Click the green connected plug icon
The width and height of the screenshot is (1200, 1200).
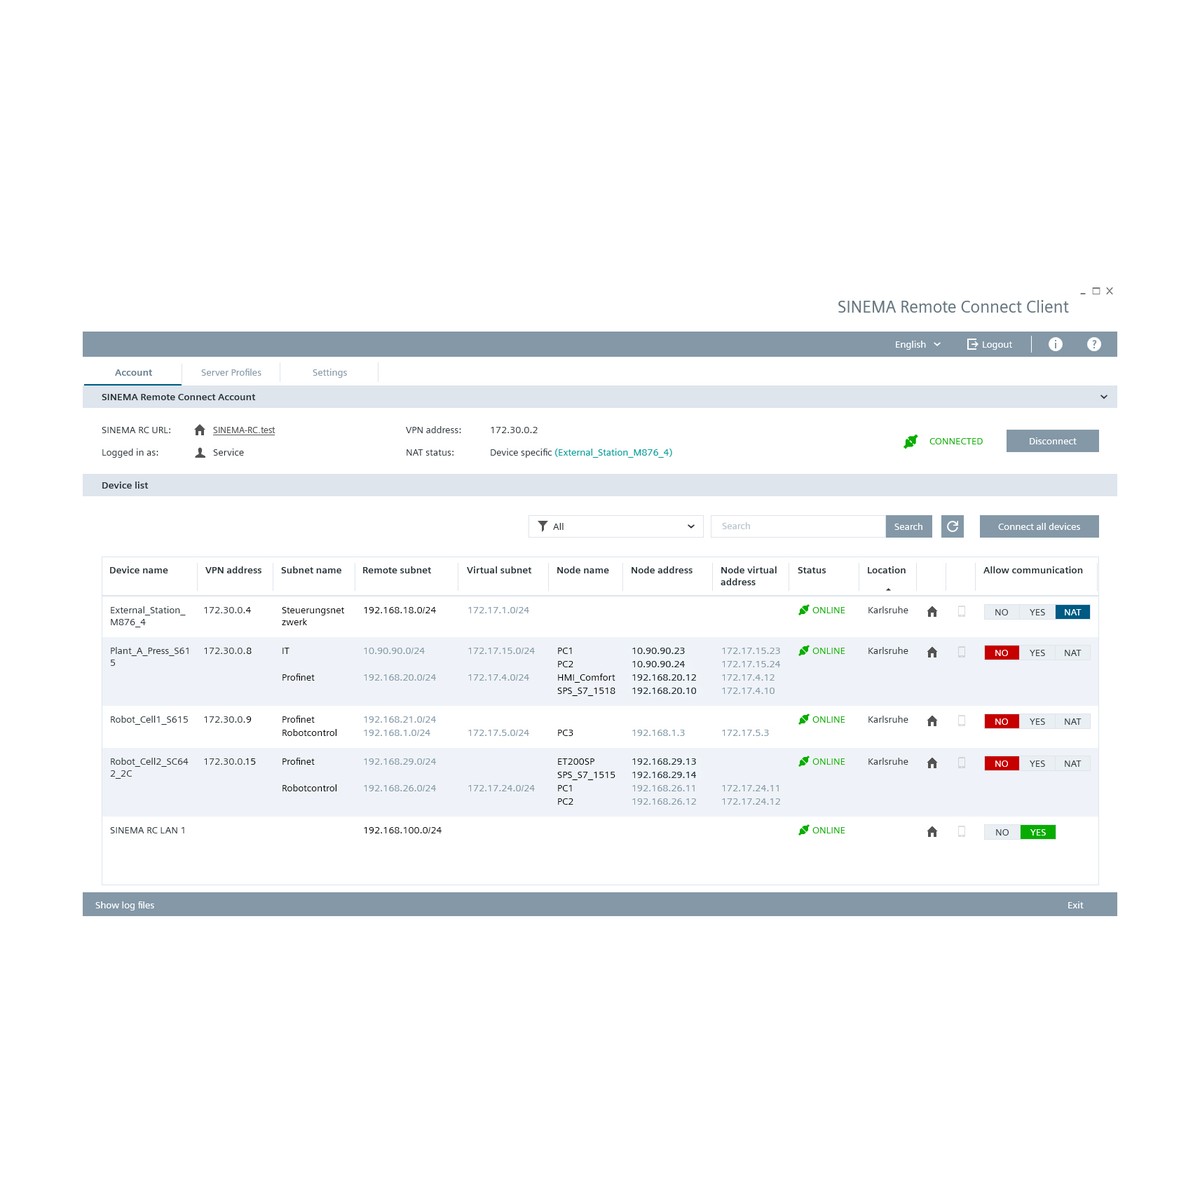[910, 441]
